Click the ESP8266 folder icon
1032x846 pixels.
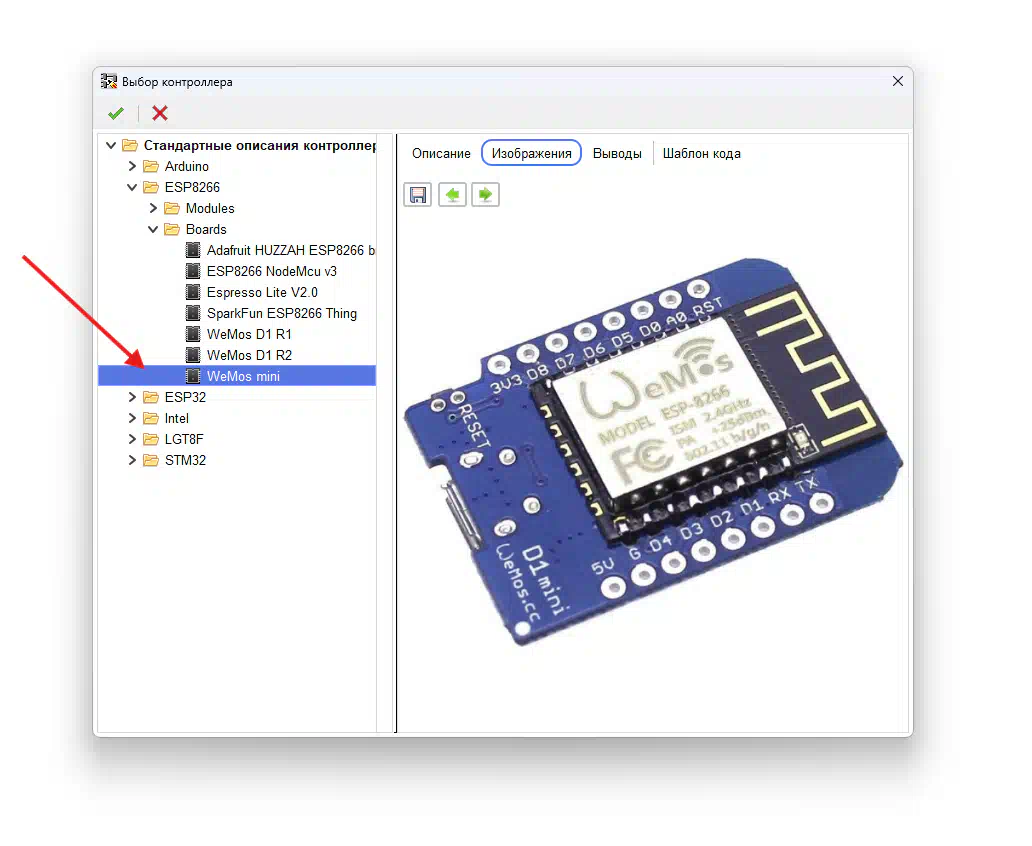click(x=151, y=187)
